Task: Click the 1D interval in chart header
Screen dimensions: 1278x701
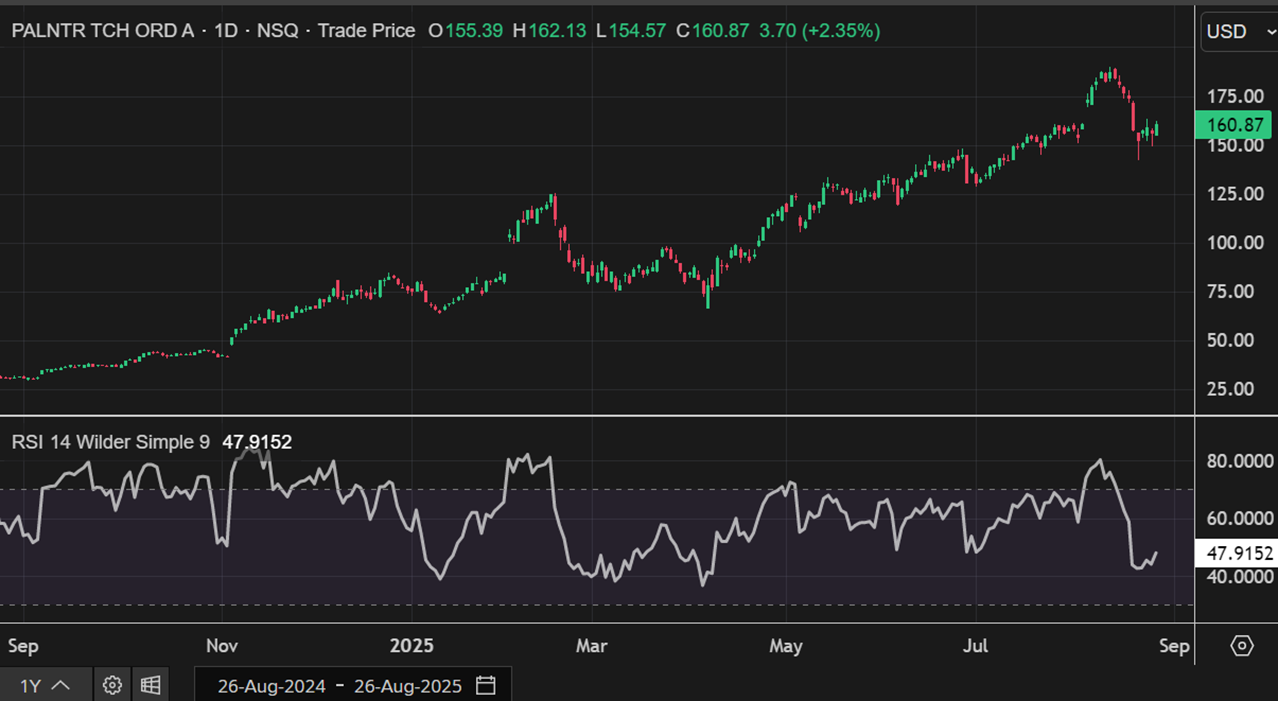Action: 226,31
